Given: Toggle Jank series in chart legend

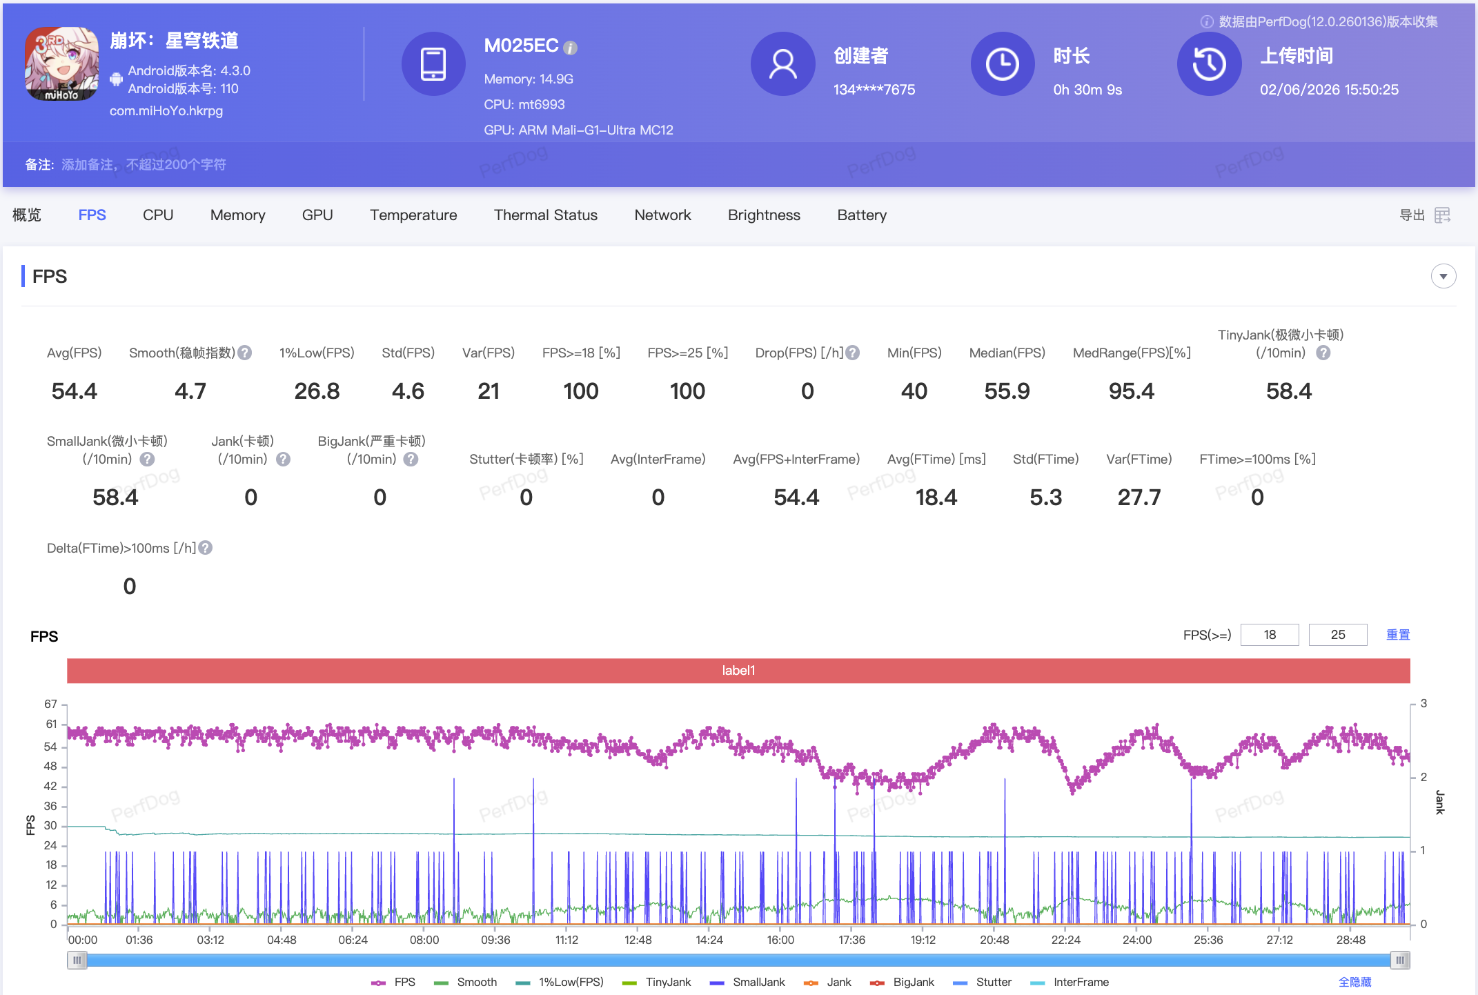Looking at the screenshot, I should coord(828,982).
